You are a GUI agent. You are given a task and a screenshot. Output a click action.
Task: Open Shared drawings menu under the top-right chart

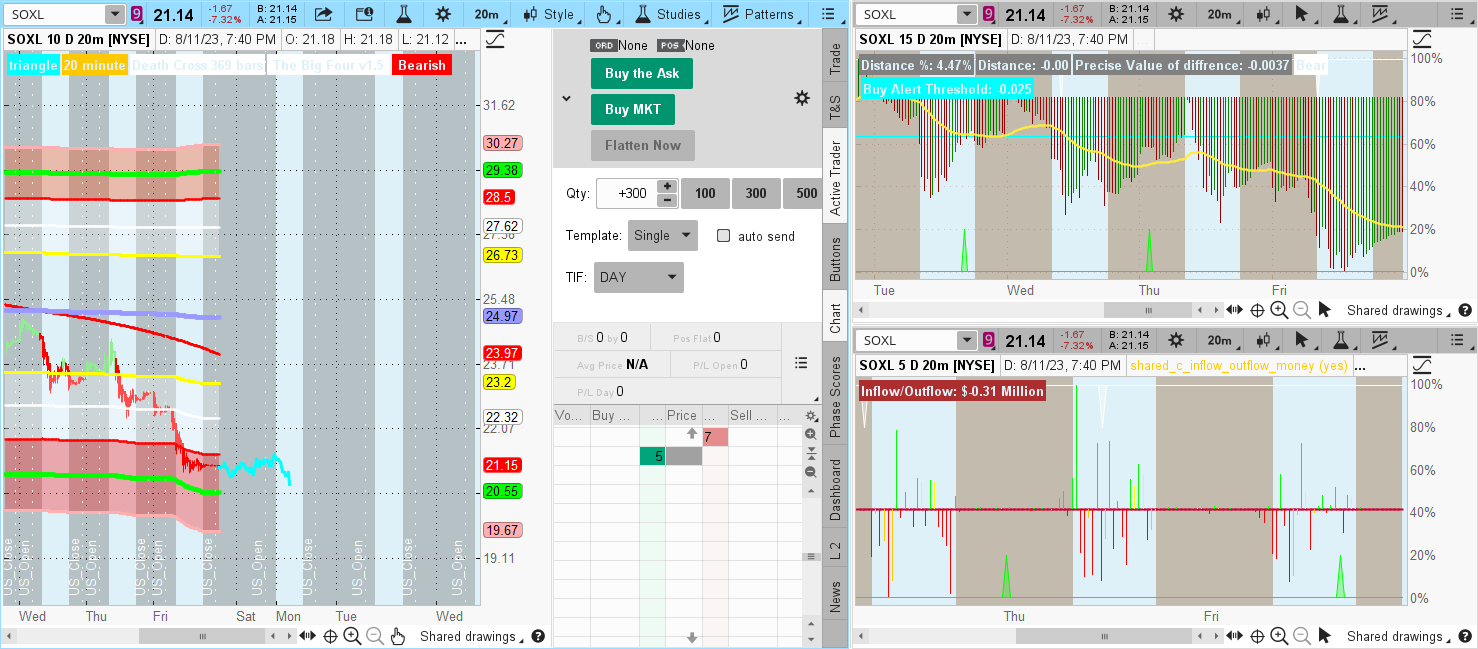coord(1398,310)
